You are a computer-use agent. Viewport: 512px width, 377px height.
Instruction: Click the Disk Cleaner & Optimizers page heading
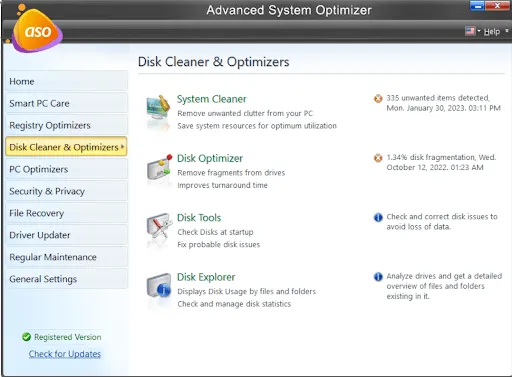pos(214,62)
